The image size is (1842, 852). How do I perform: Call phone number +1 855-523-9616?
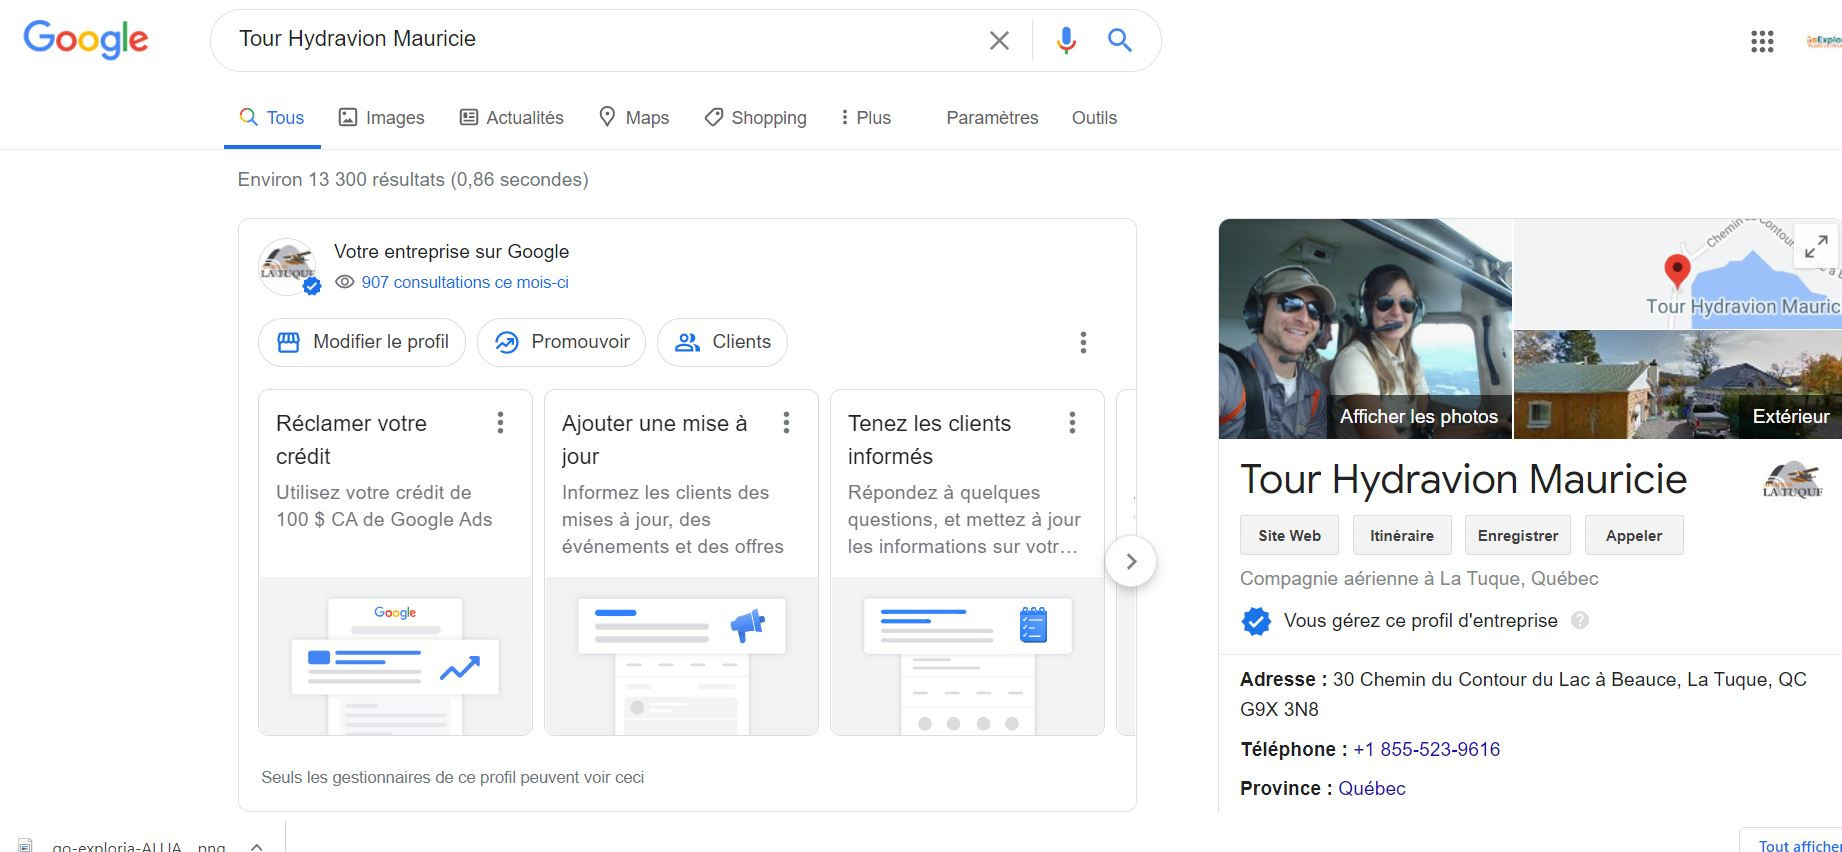coord(1426,749)
